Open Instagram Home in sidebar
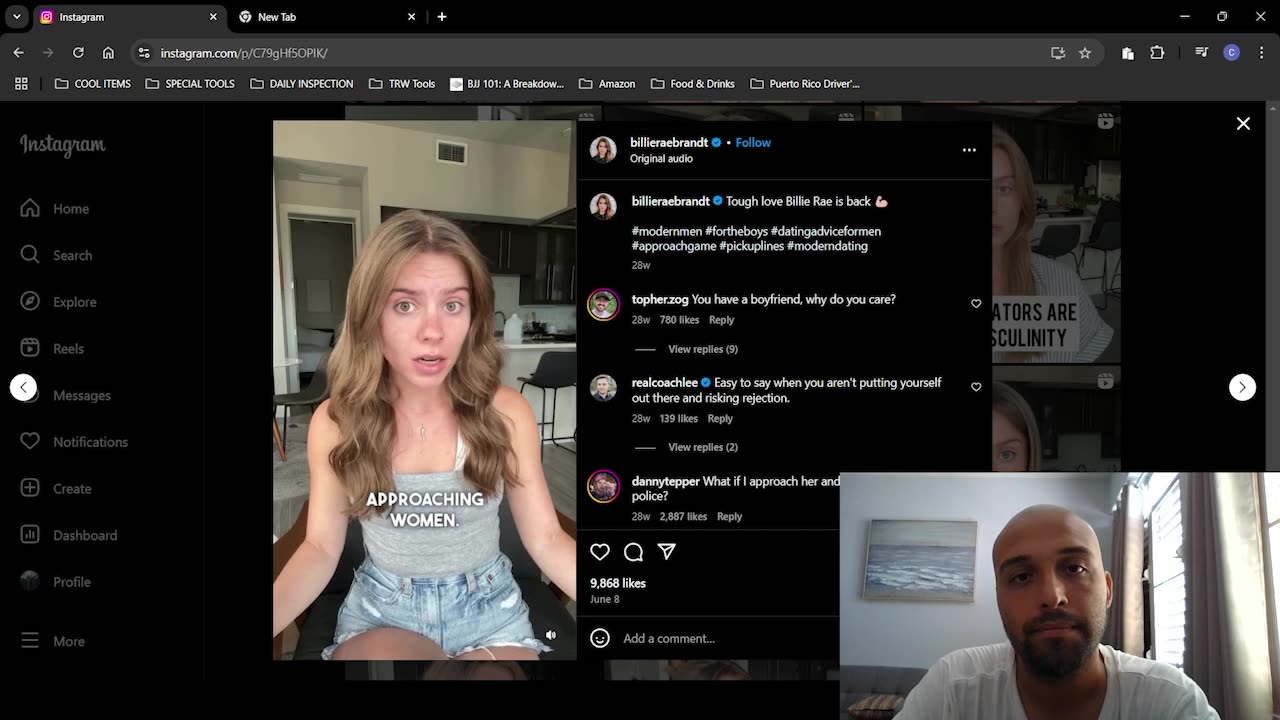This screenshot has height=720, width=1280. 55,208
